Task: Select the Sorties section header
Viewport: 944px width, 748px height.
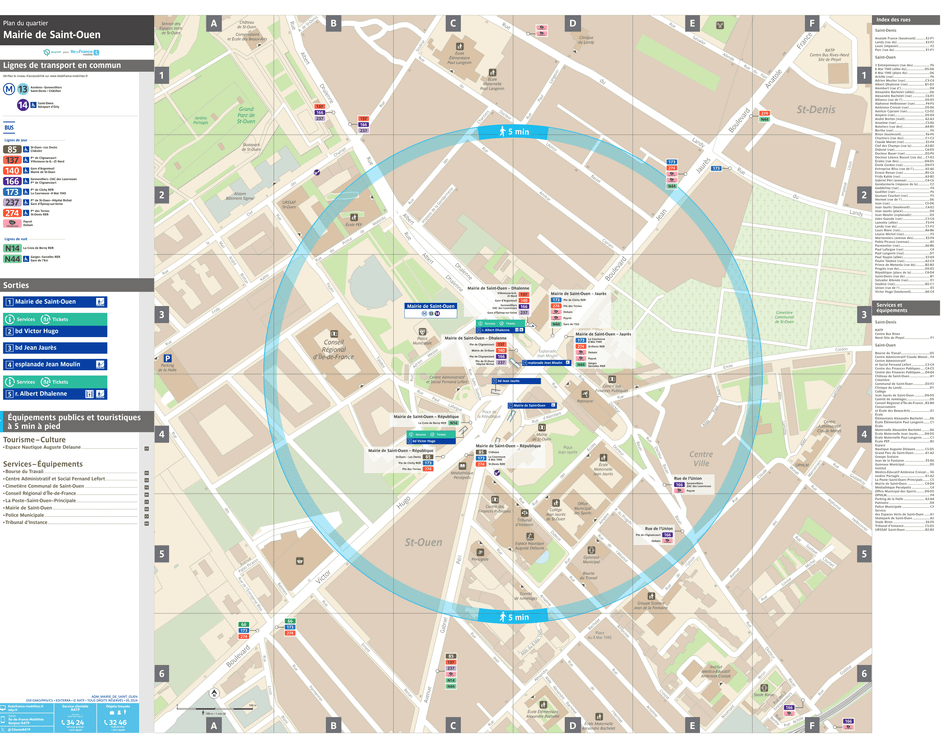Action: coord(17,285)
